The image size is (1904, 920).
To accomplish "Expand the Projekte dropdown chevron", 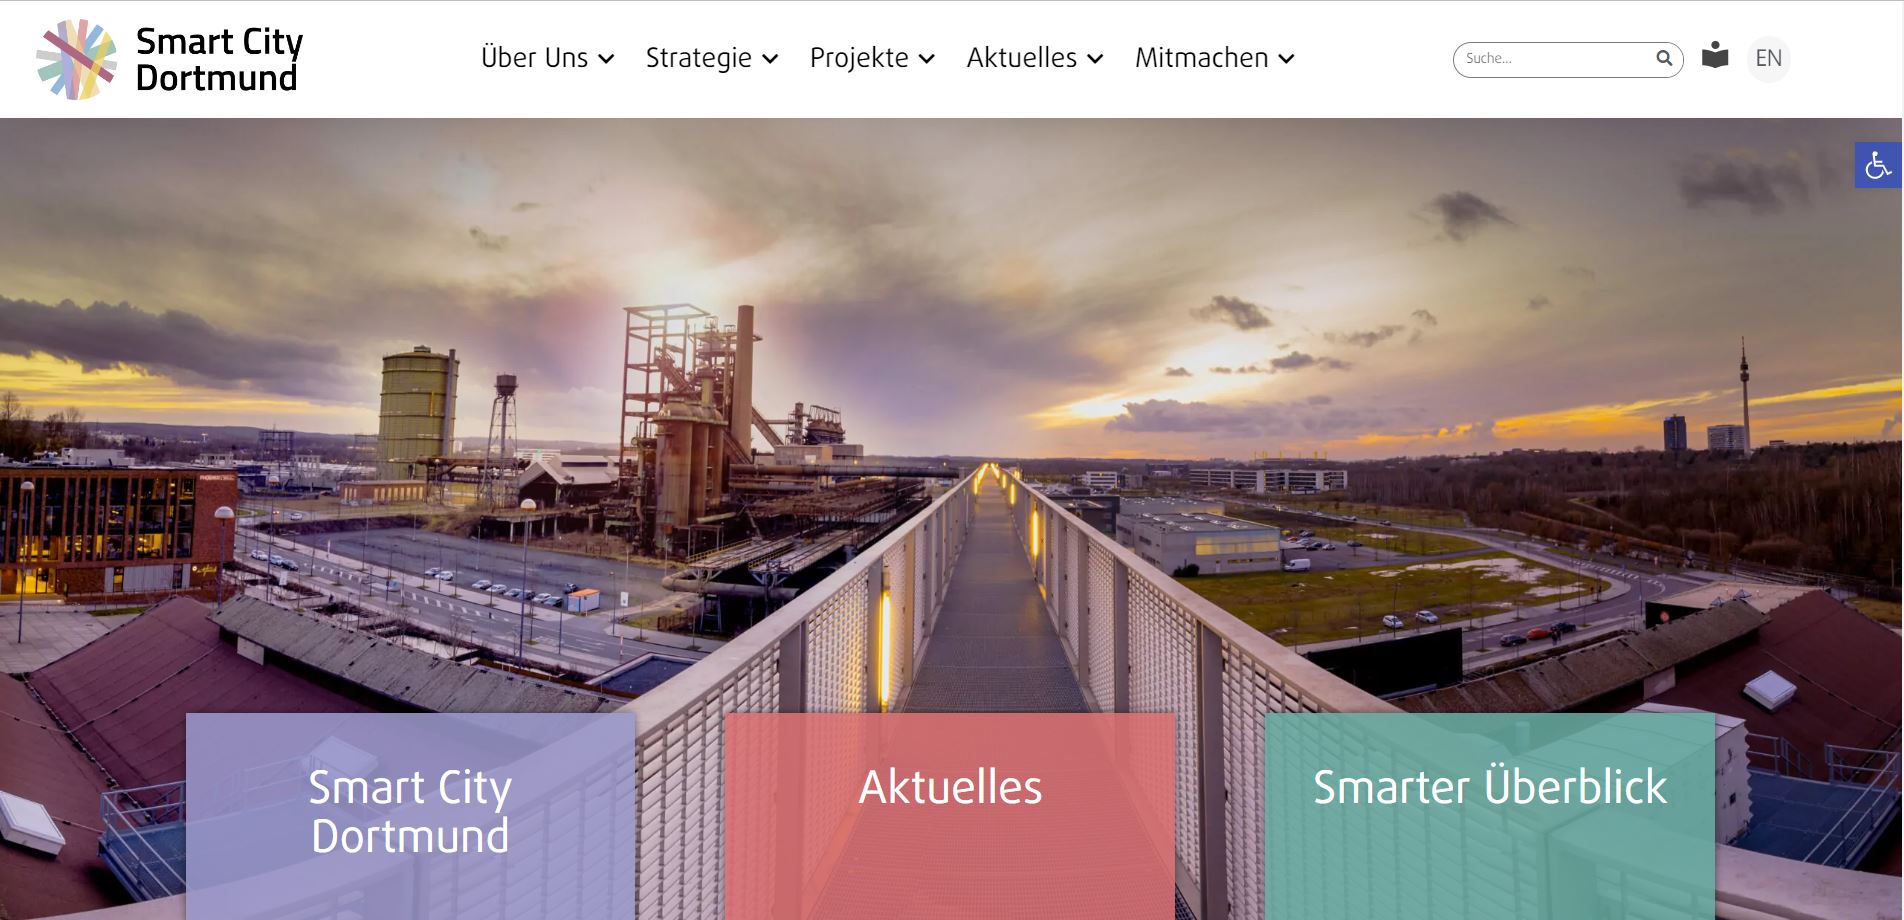I will pos(927,59).
